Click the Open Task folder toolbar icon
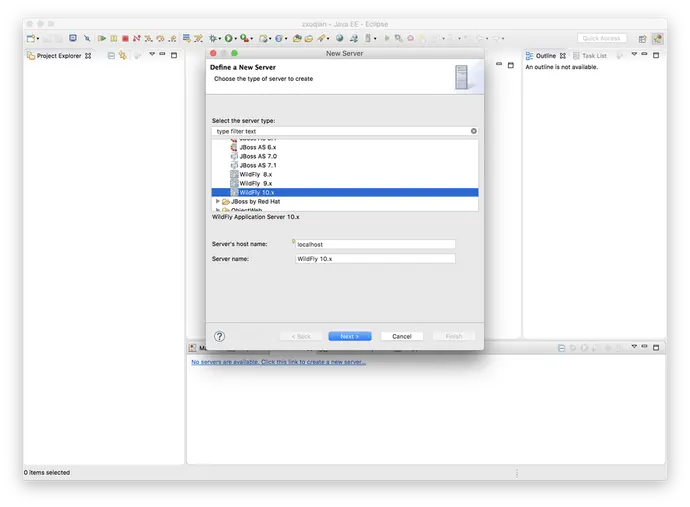Screen dimensions: 690x507 309,38
